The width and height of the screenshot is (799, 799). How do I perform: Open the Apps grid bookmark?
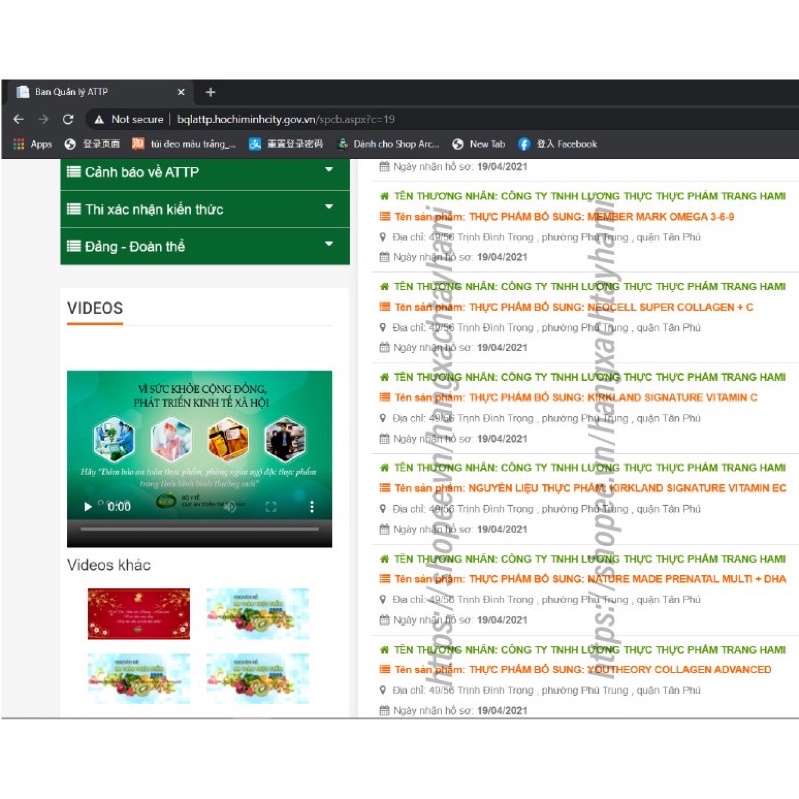click(x=33, y=144)
